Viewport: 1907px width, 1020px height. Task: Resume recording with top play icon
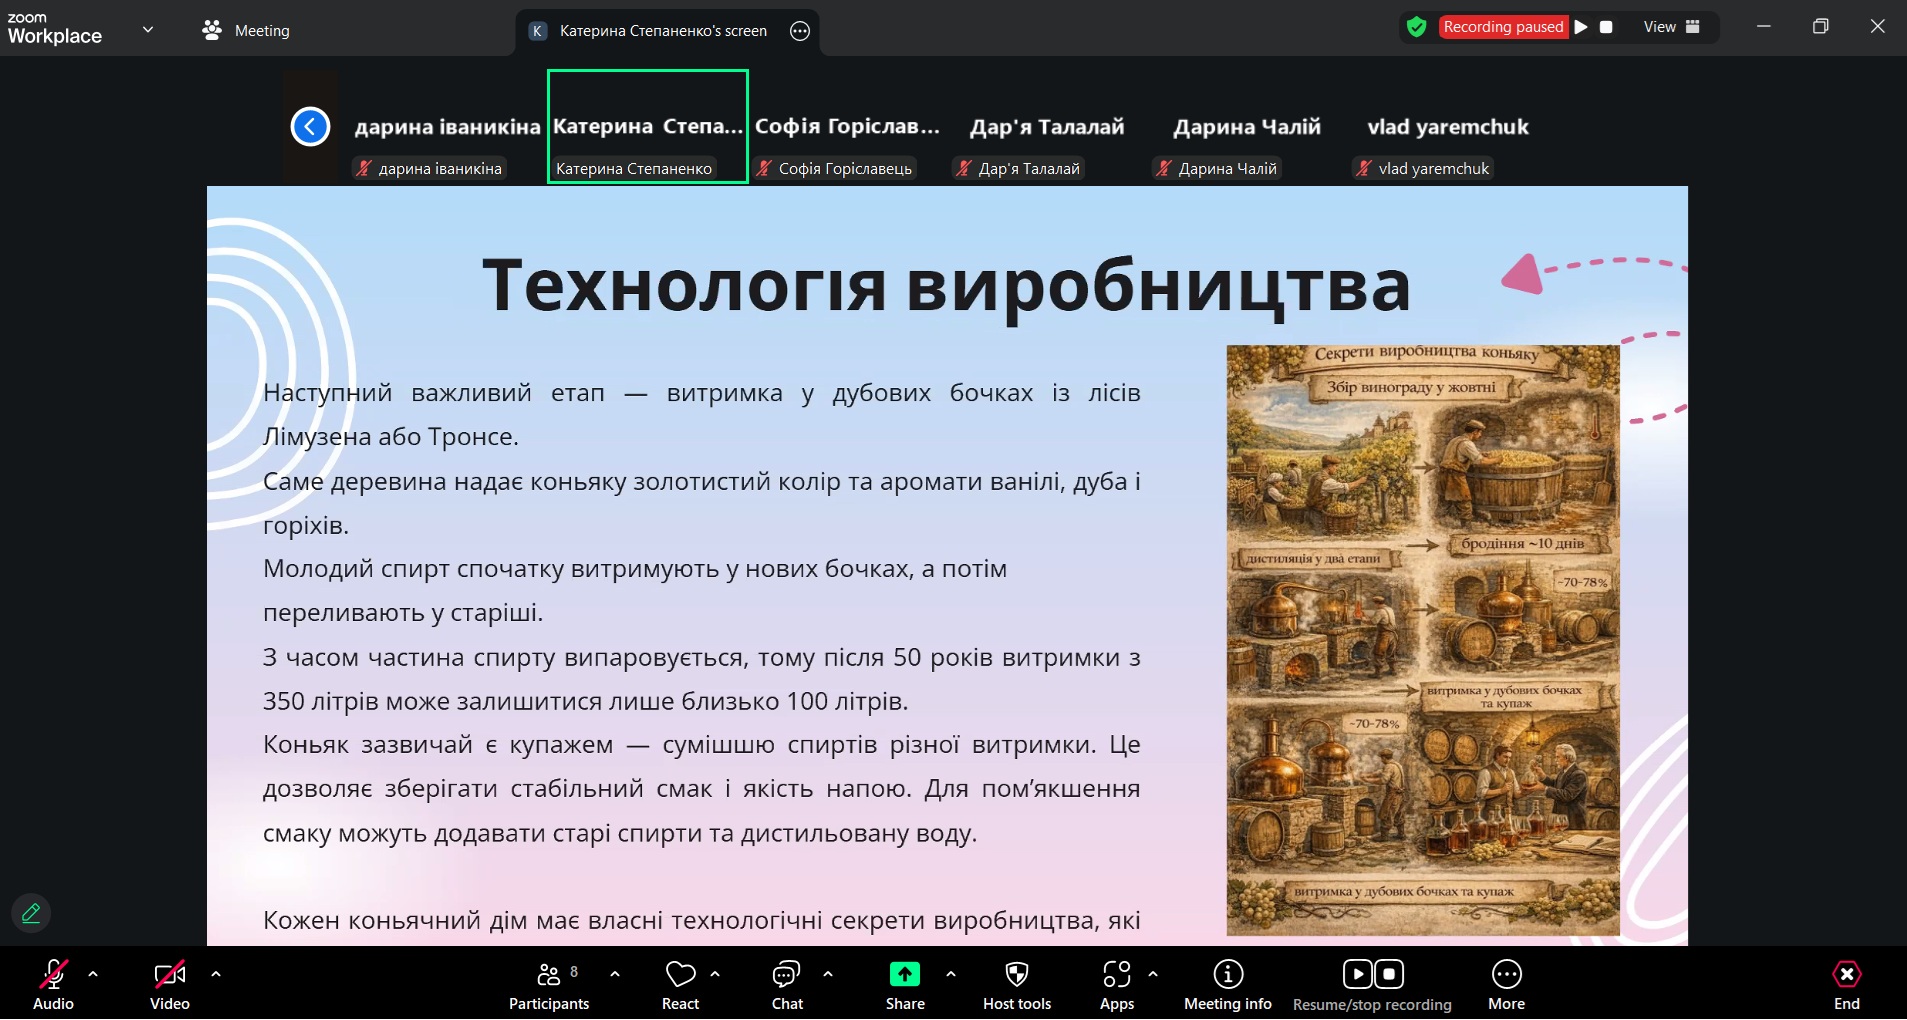click(x=1581, y=27)
